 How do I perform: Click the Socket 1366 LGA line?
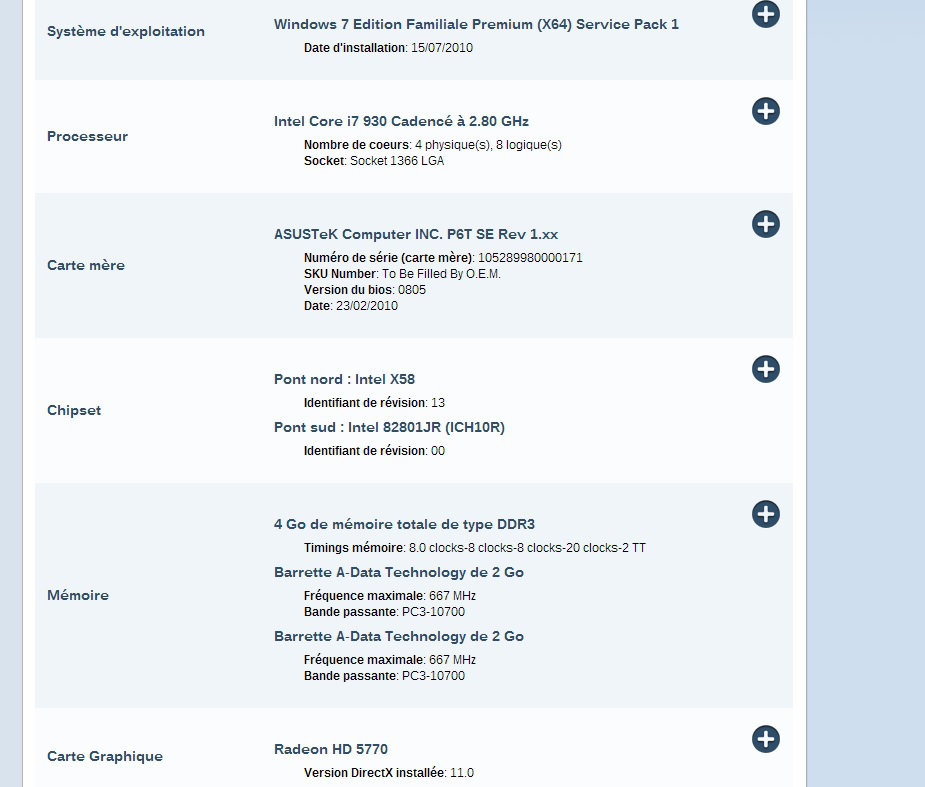(374, 161)
